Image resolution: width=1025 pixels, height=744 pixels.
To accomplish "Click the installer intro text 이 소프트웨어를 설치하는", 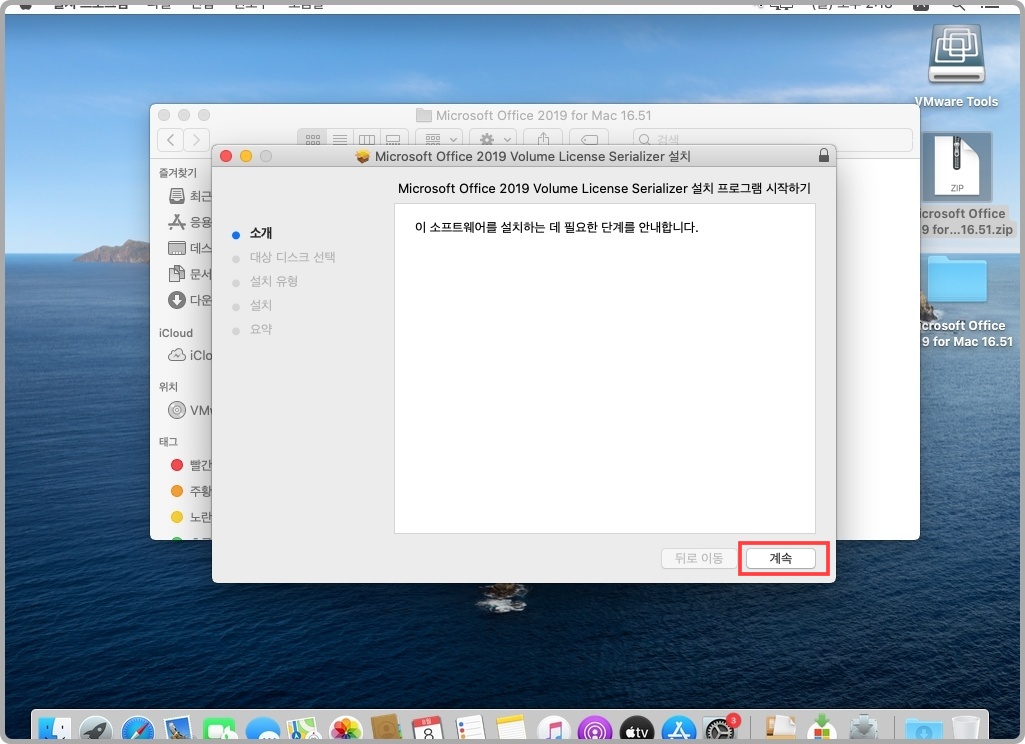I will 556,228.
